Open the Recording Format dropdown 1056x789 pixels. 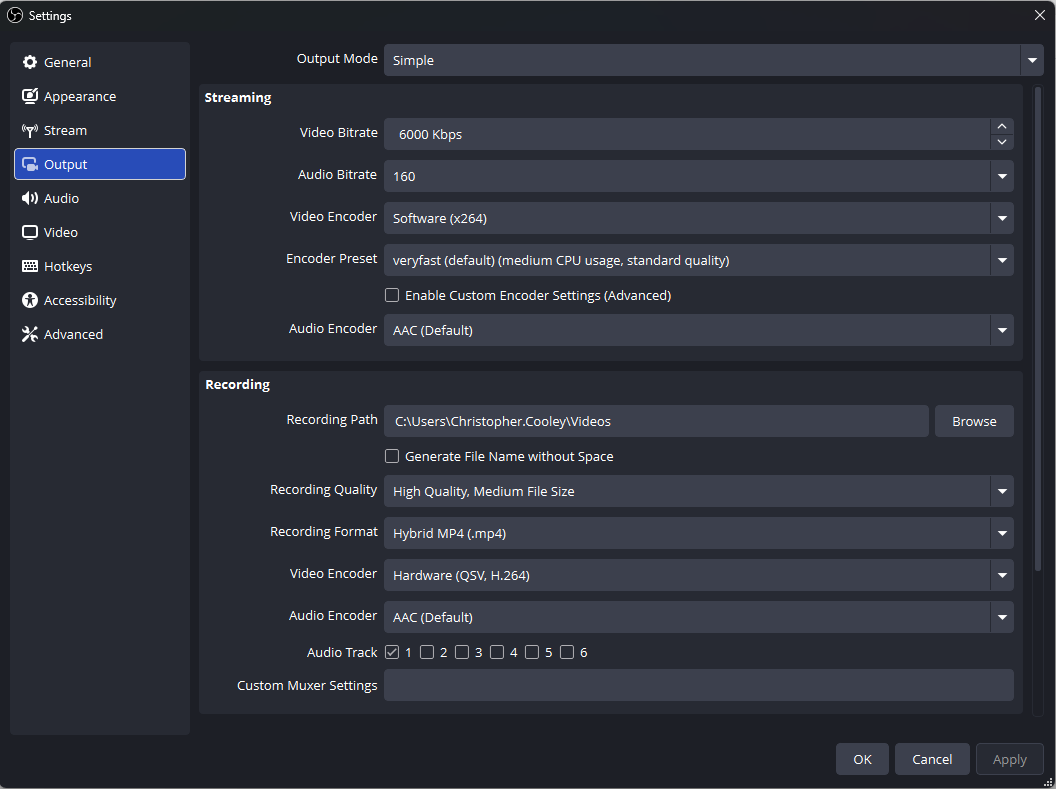coord(698,533)
